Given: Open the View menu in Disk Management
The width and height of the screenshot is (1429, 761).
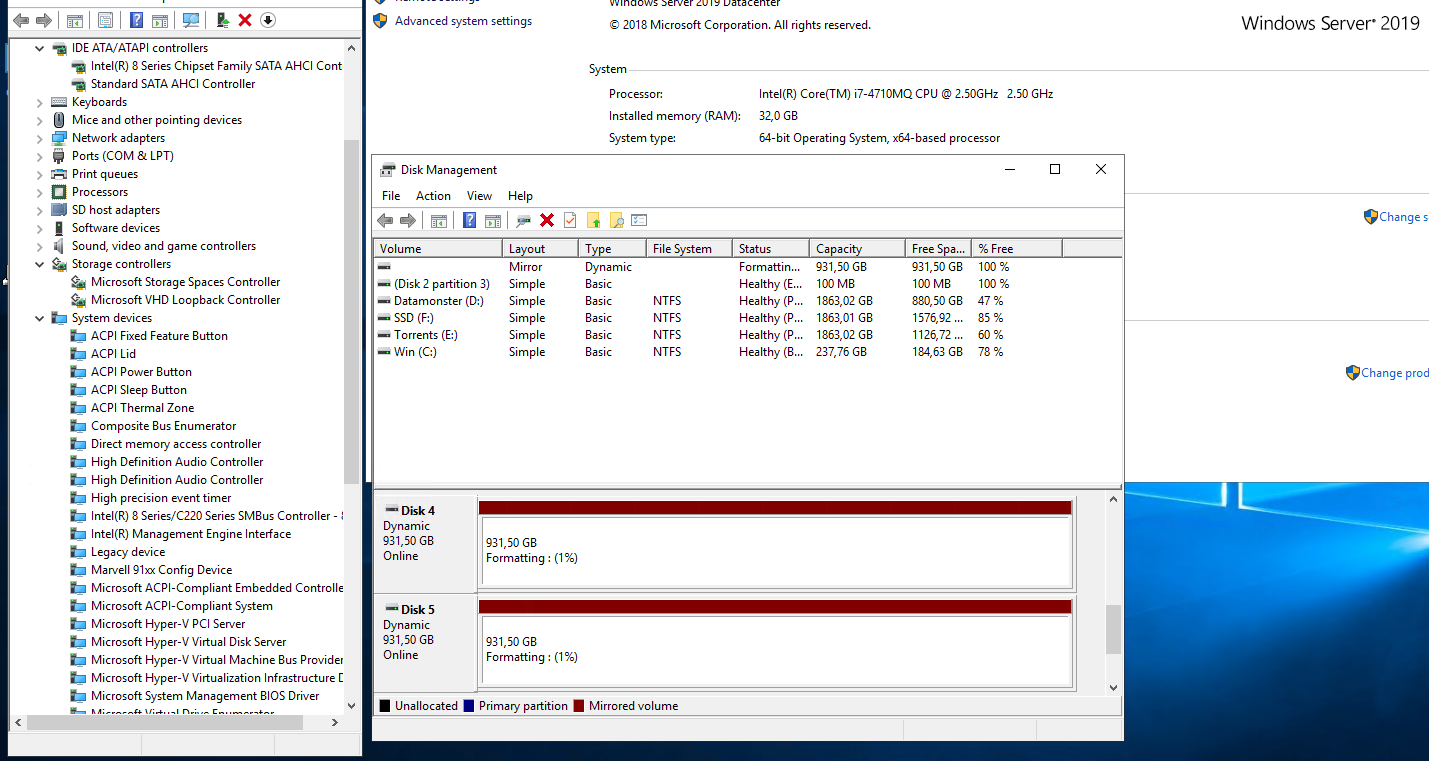Looking at the screenshot, I should (479, 196).
